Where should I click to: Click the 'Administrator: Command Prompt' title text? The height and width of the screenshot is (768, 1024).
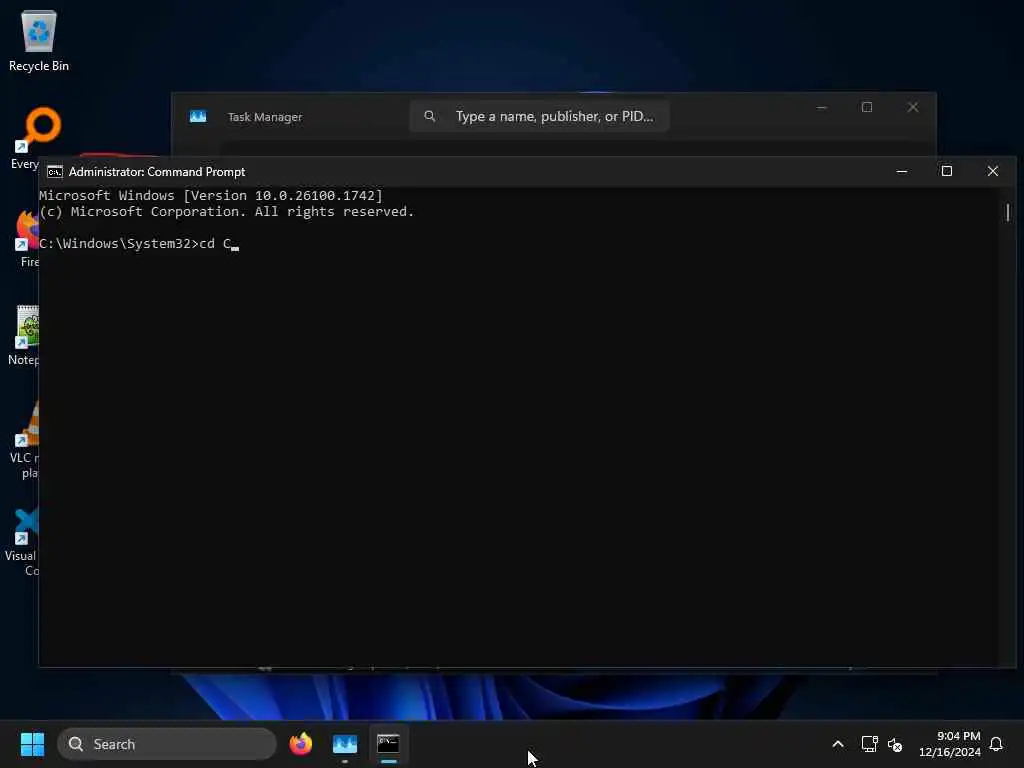157,172
